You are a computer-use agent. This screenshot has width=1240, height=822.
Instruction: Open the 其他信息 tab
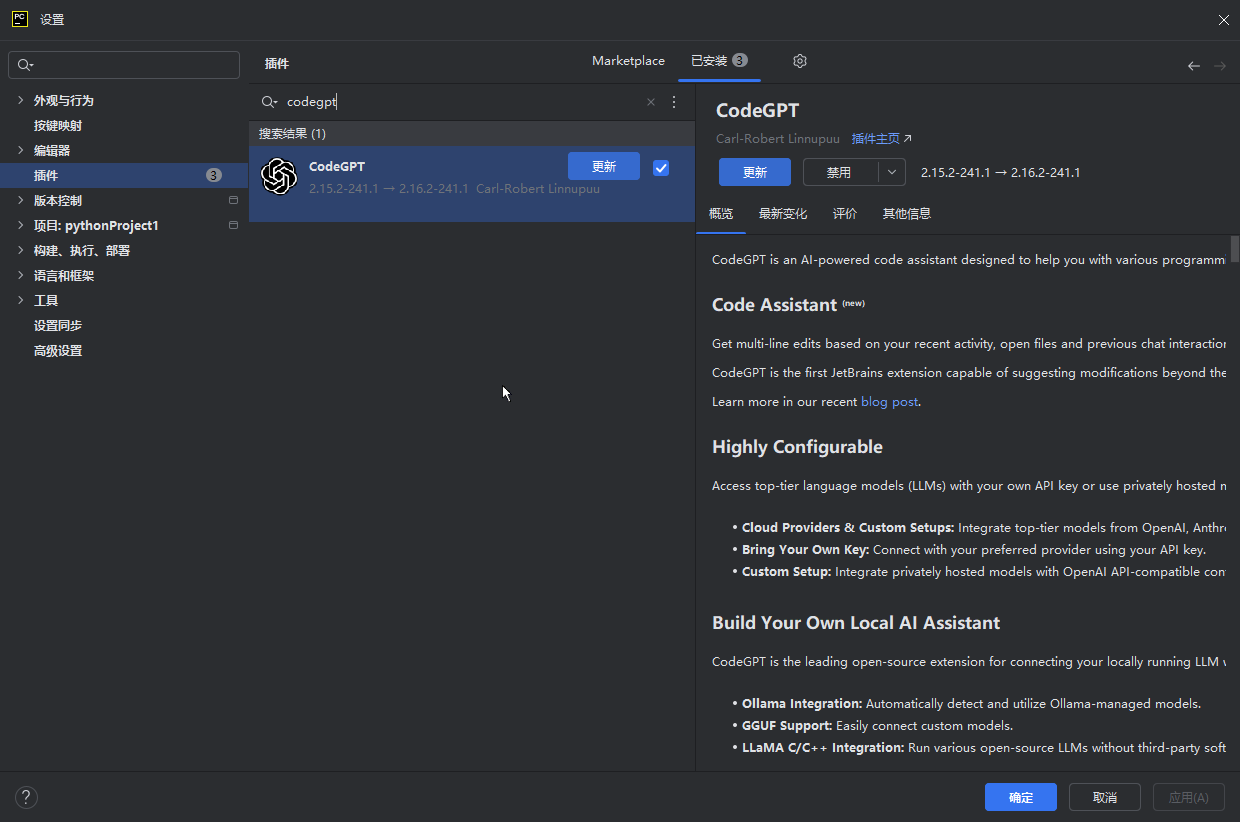(x=907, y=213)
